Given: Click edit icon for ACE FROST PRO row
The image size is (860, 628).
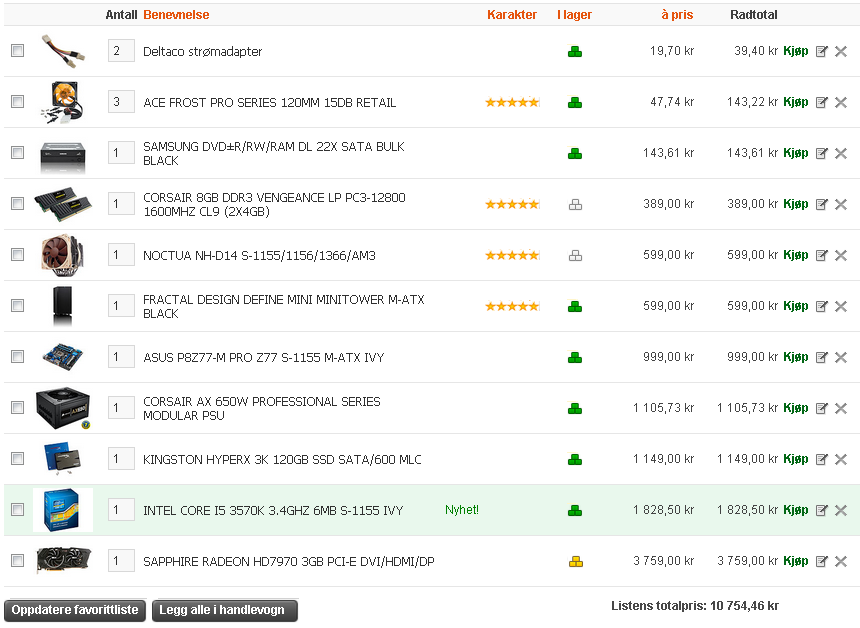Looking at the screenshot, I should [821, 103].
